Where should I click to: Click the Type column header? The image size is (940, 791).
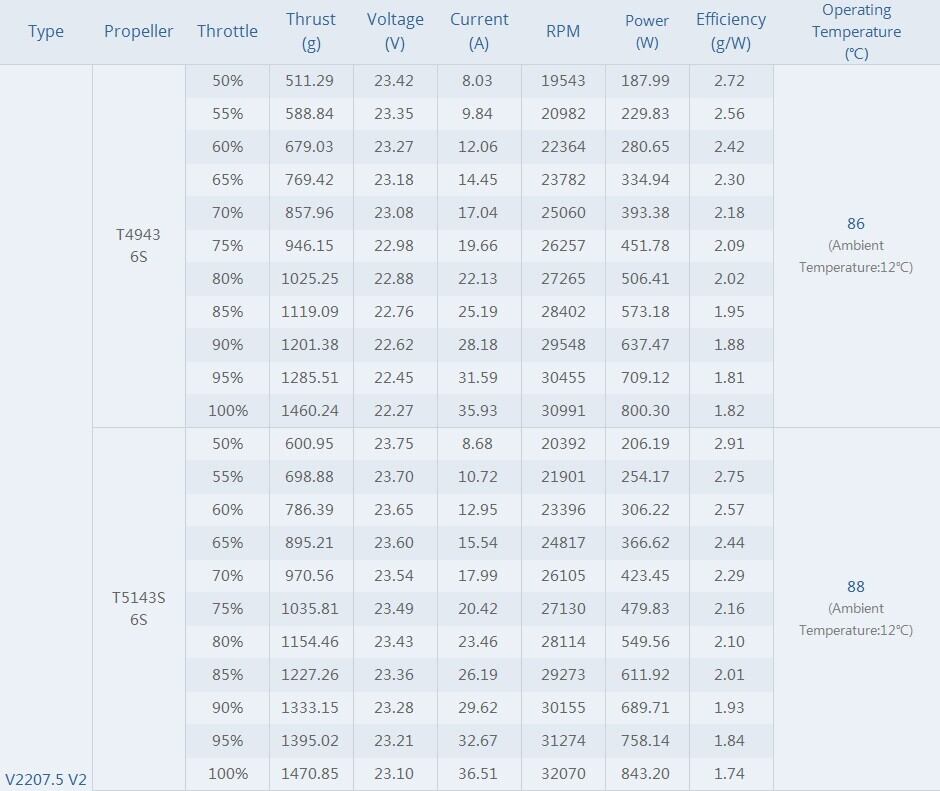[x=46, y=31]
